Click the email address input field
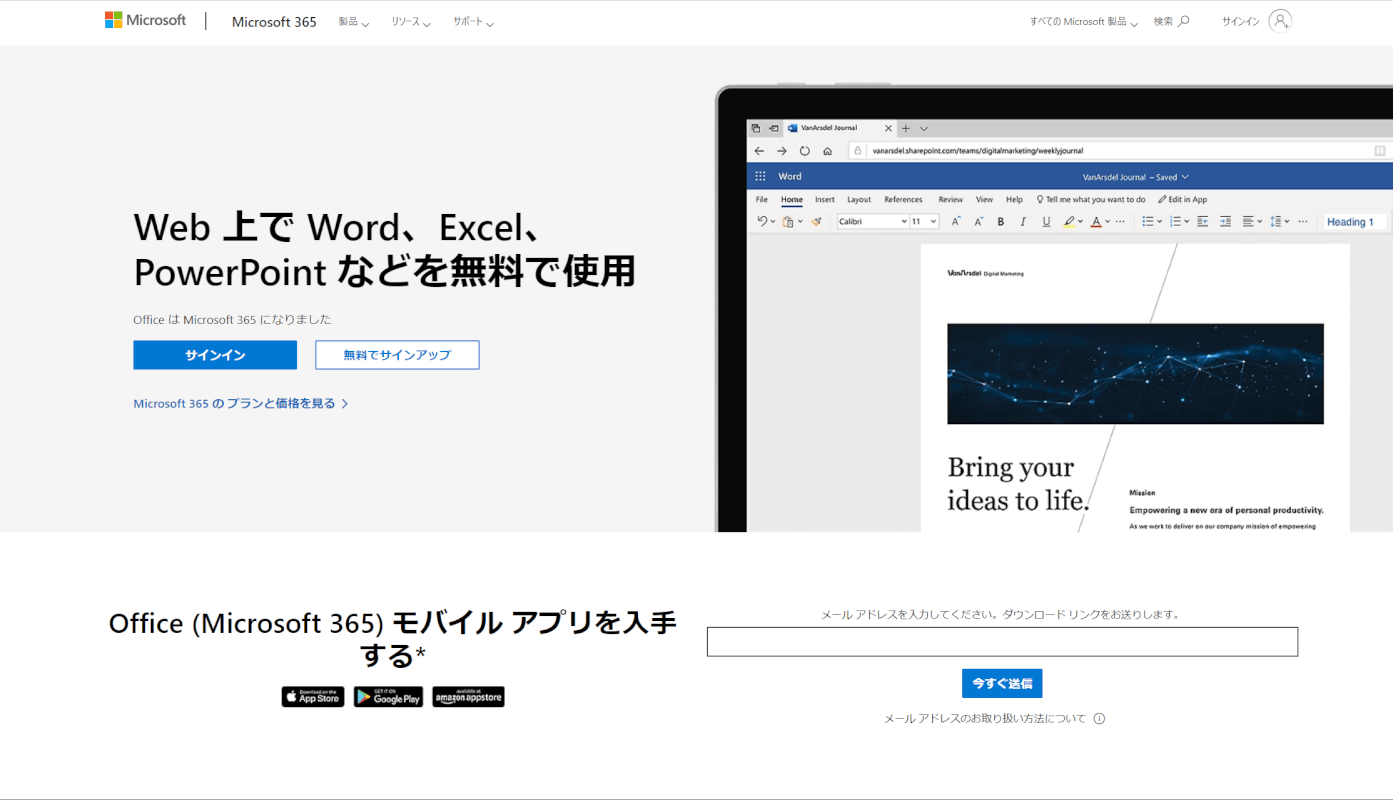 pos(1002,642)
